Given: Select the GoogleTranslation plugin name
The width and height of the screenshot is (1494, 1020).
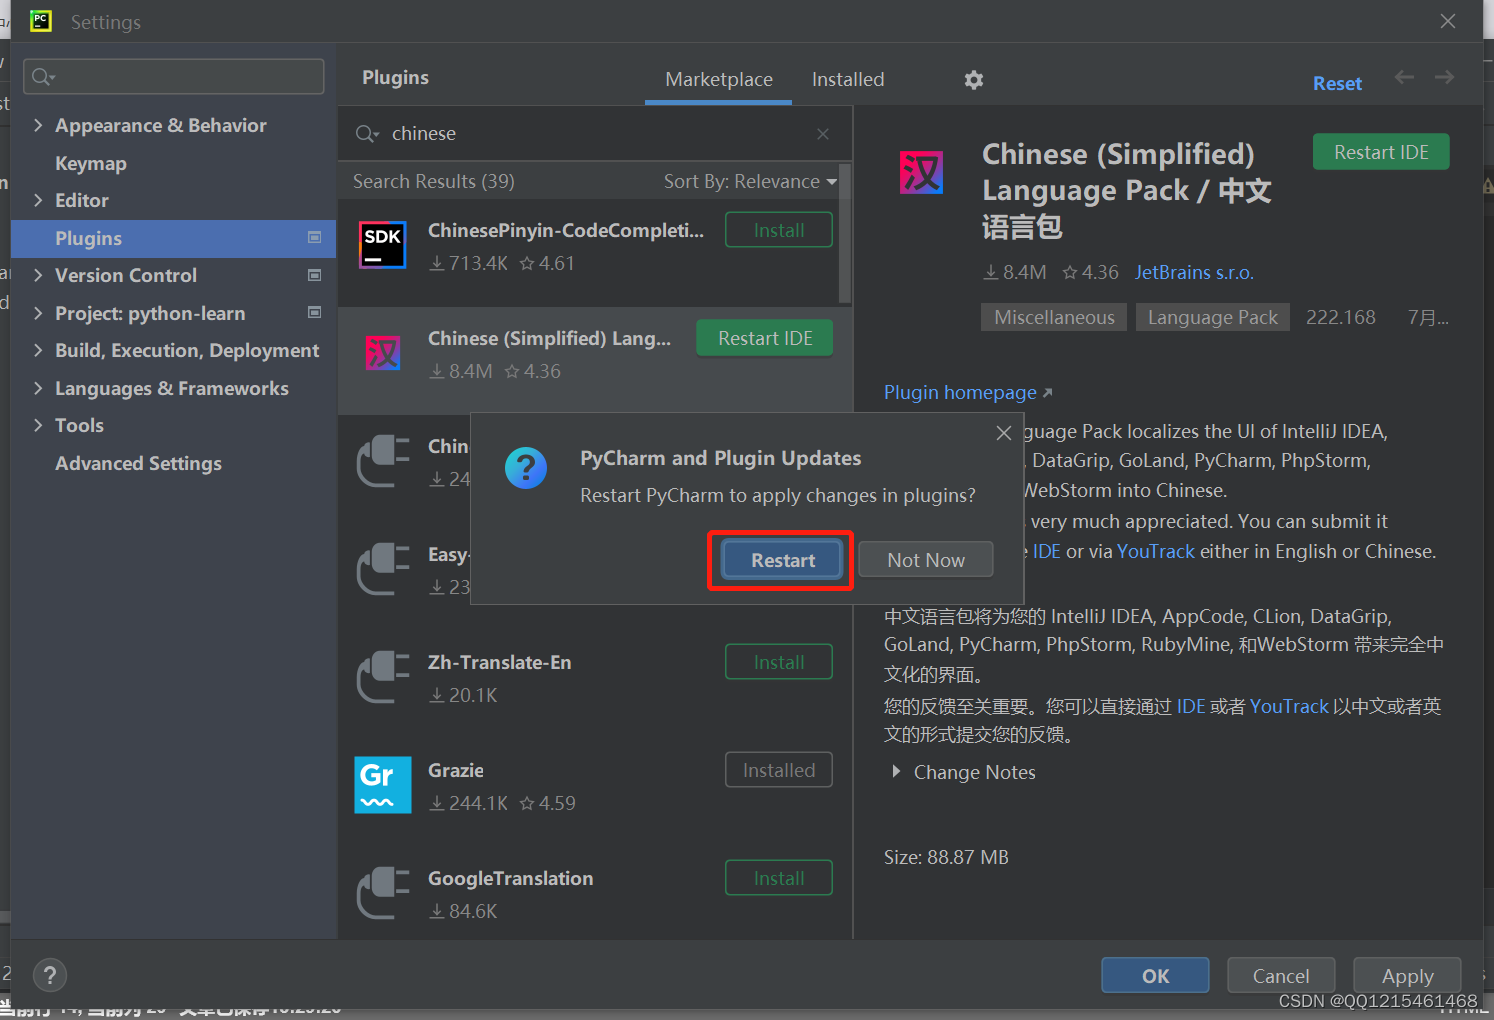Looking at the screenshot, I should click(511, 878).
